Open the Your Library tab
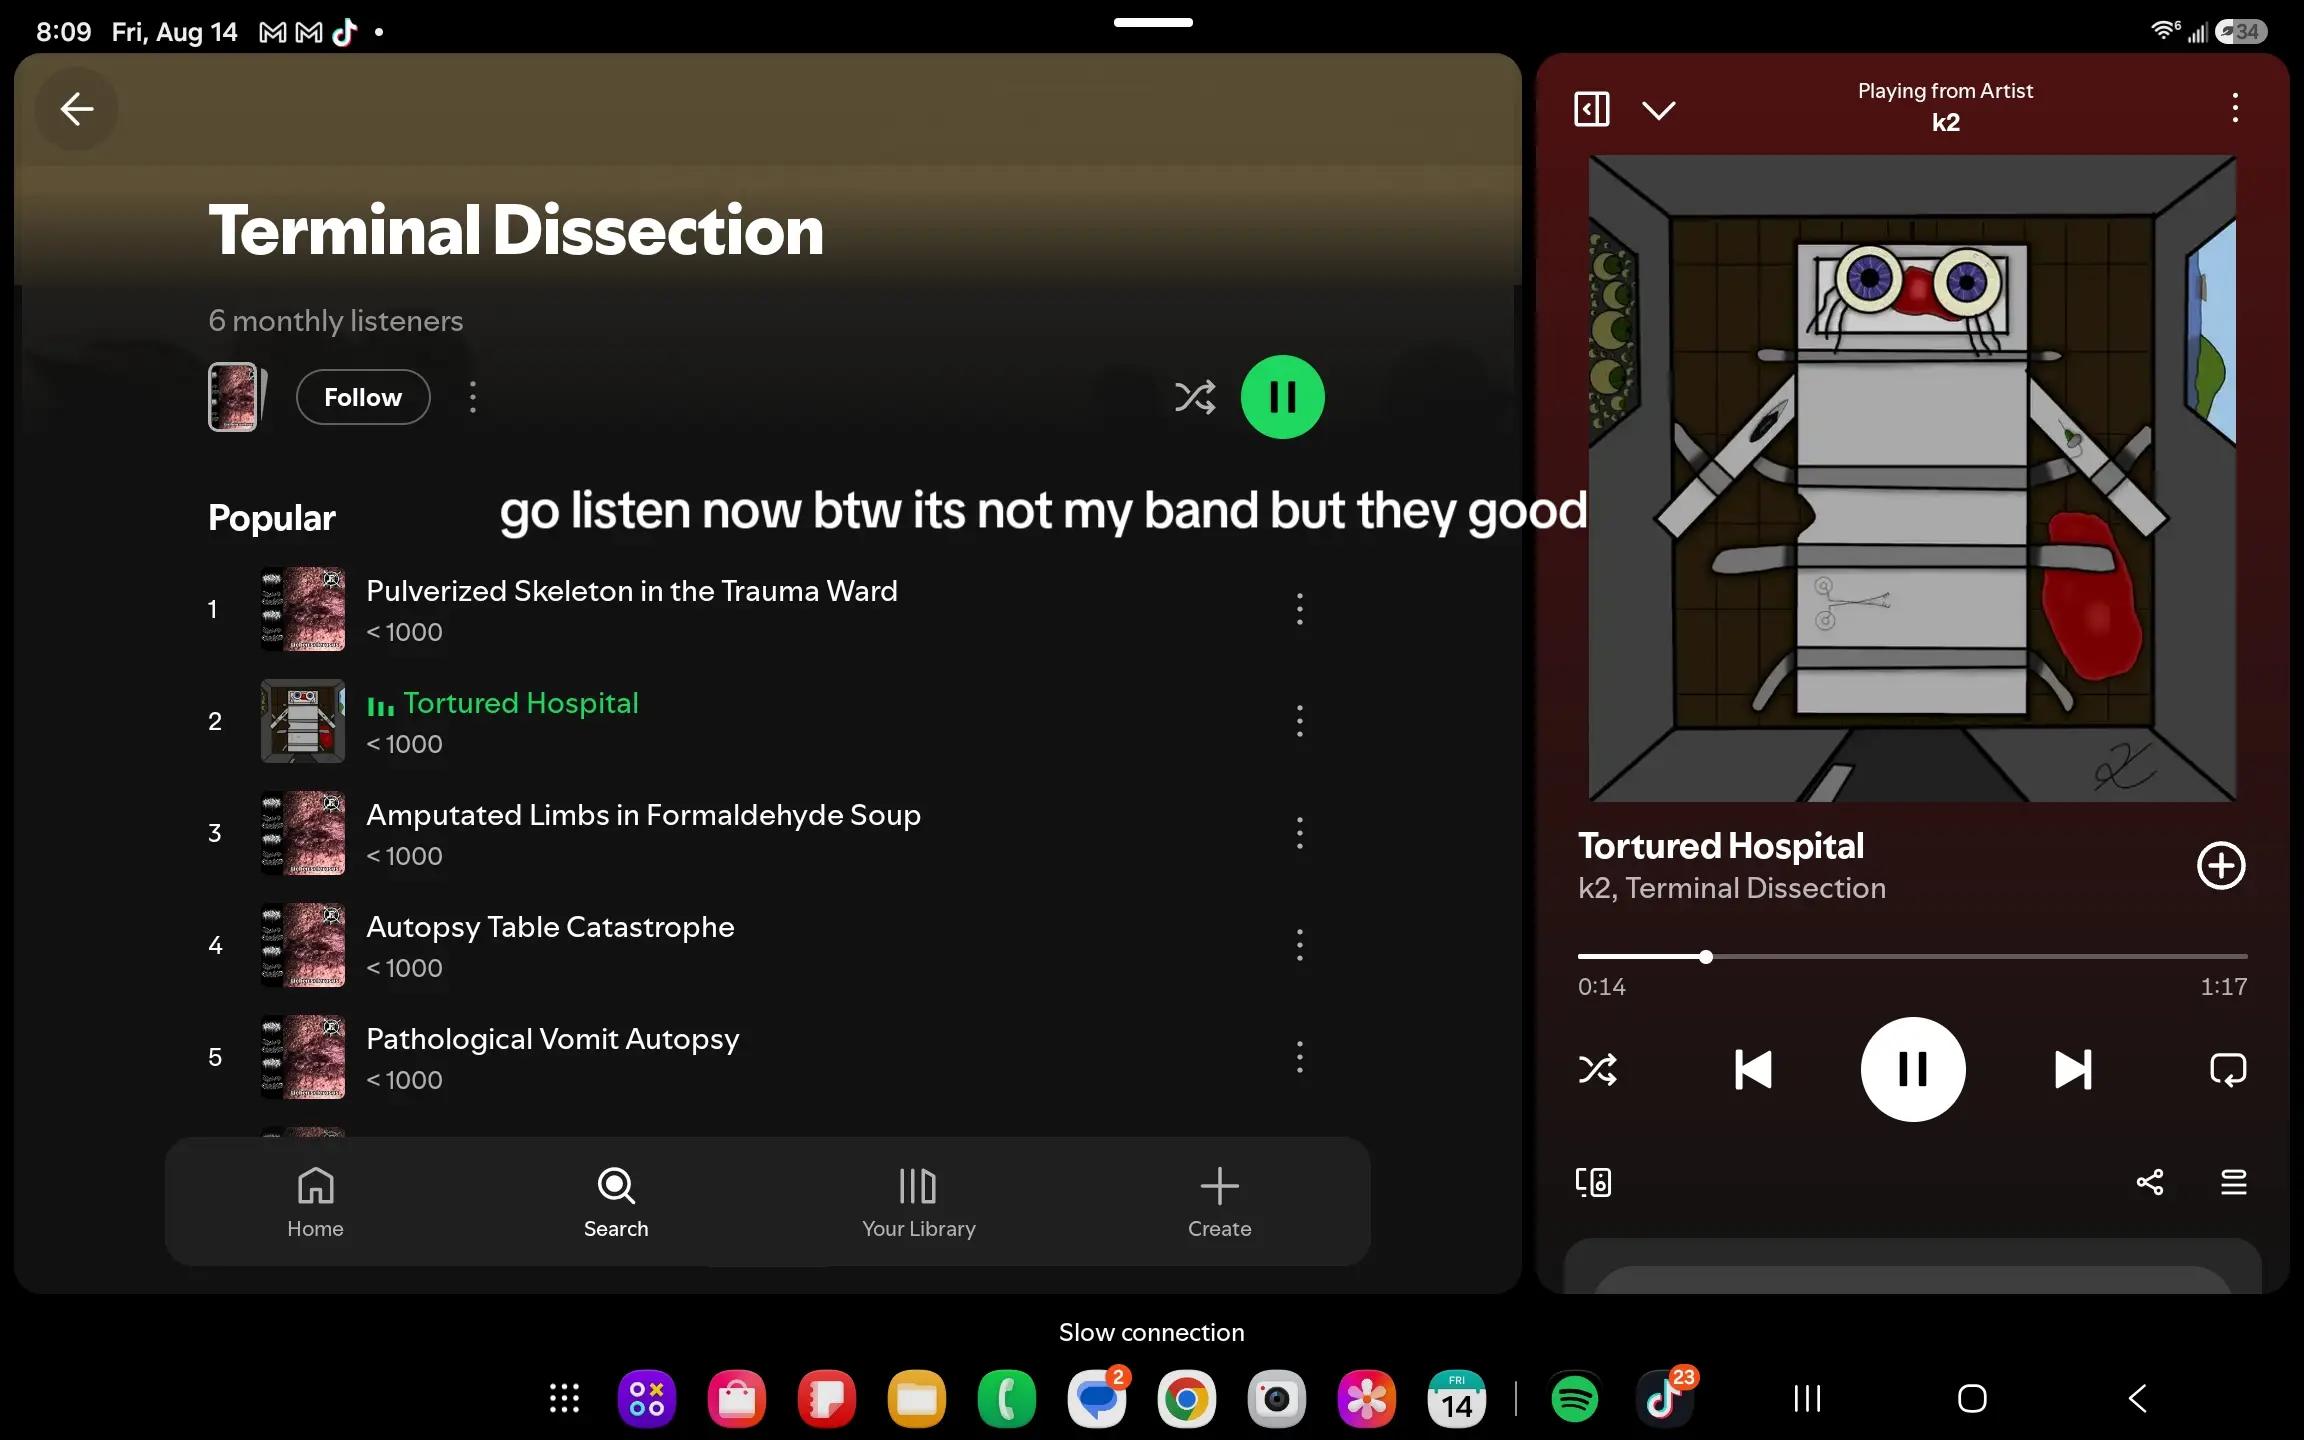 (x=919, y=1202)
